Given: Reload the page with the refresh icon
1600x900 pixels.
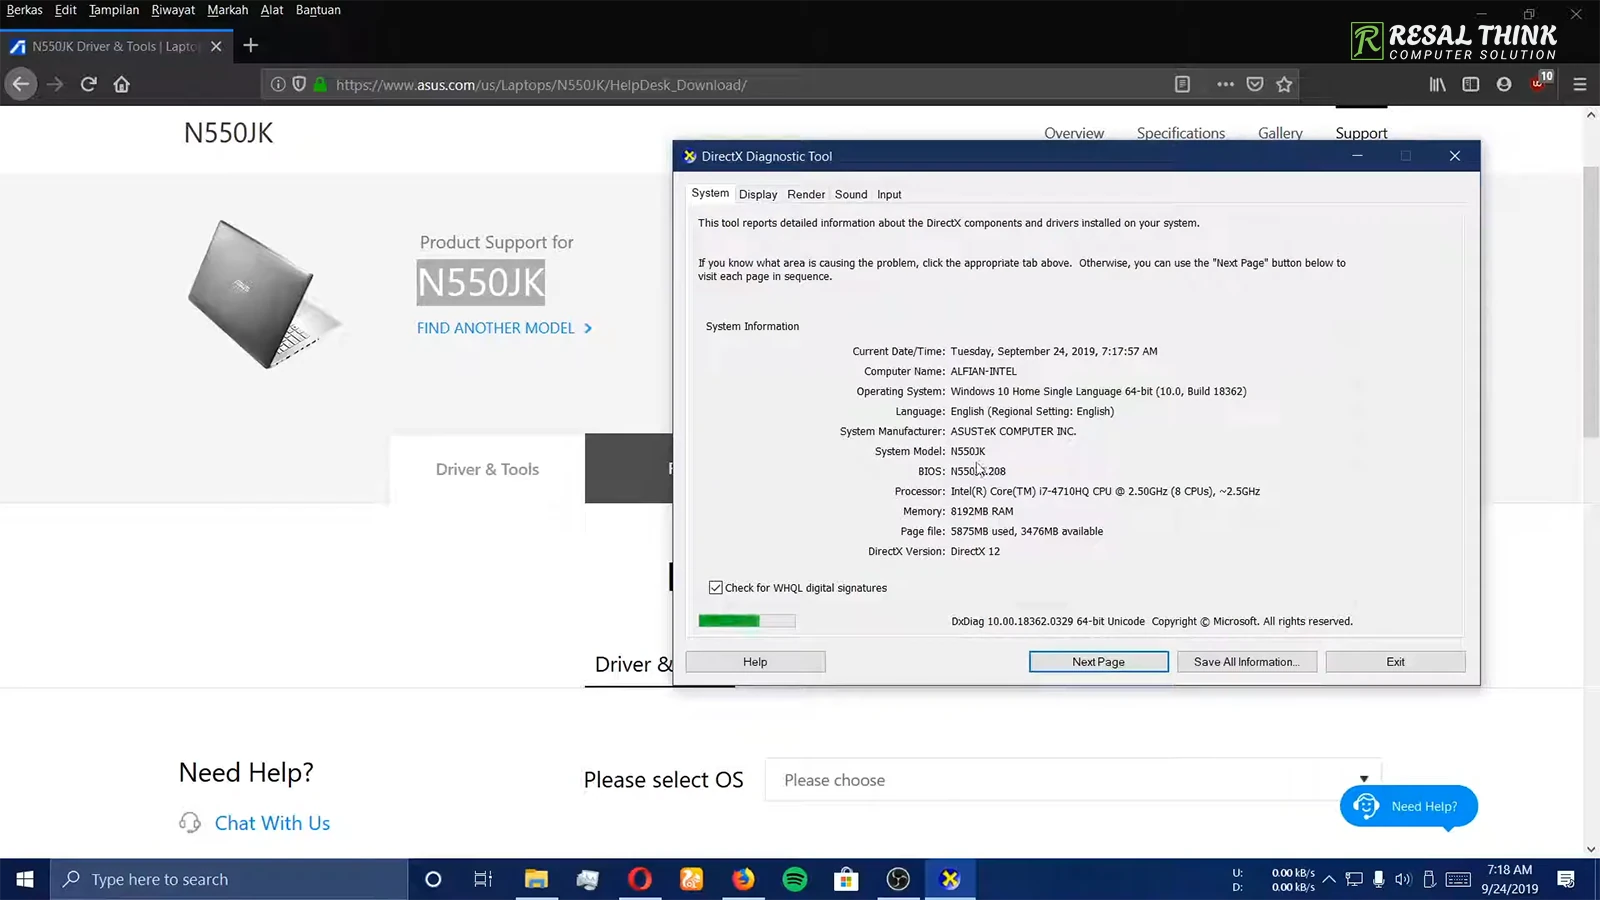Looking at the screenshot, I should [88, 84].
